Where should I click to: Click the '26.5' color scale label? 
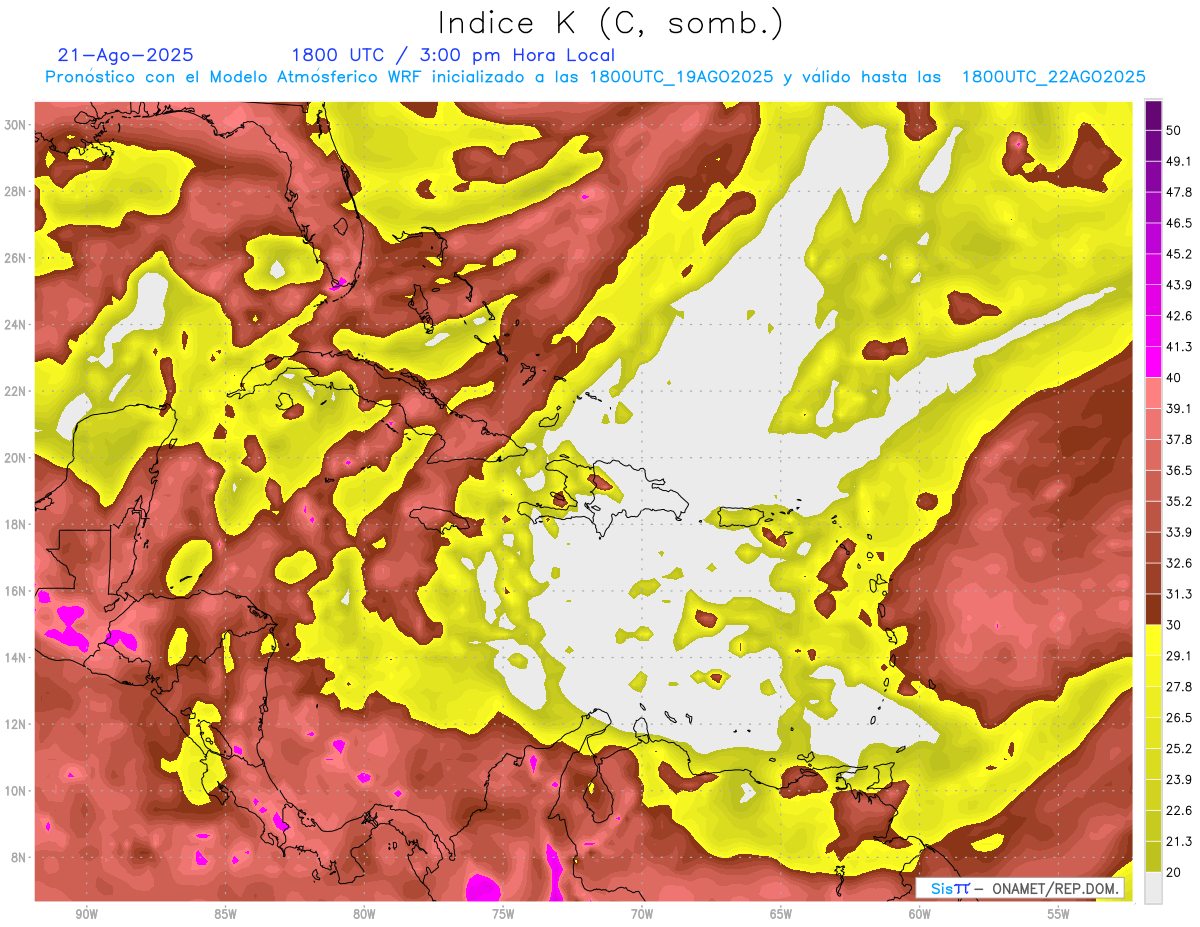(x=1179, y=717)
